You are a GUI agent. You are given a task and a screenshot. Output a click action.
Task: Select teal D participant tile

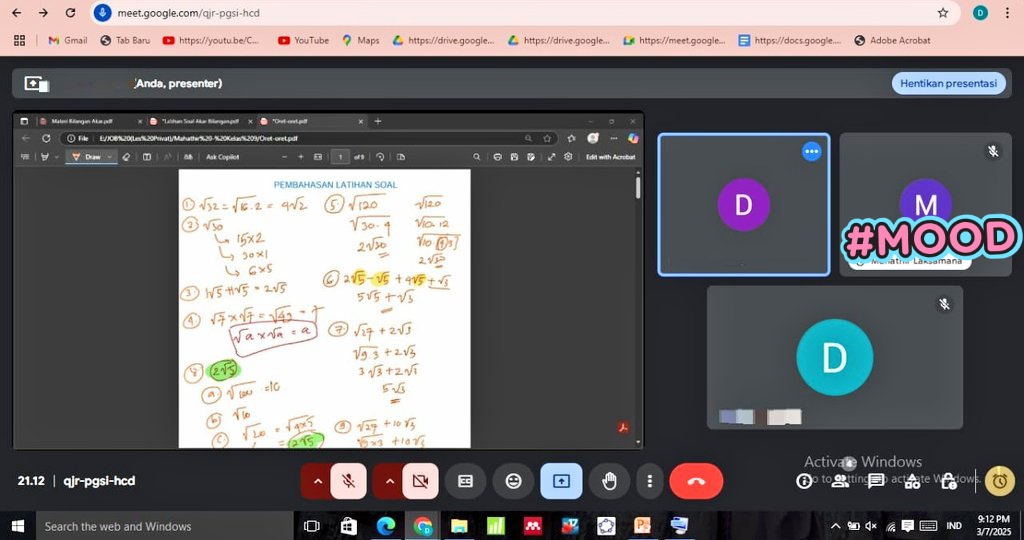pyautogui.click(x=835, y=357)
